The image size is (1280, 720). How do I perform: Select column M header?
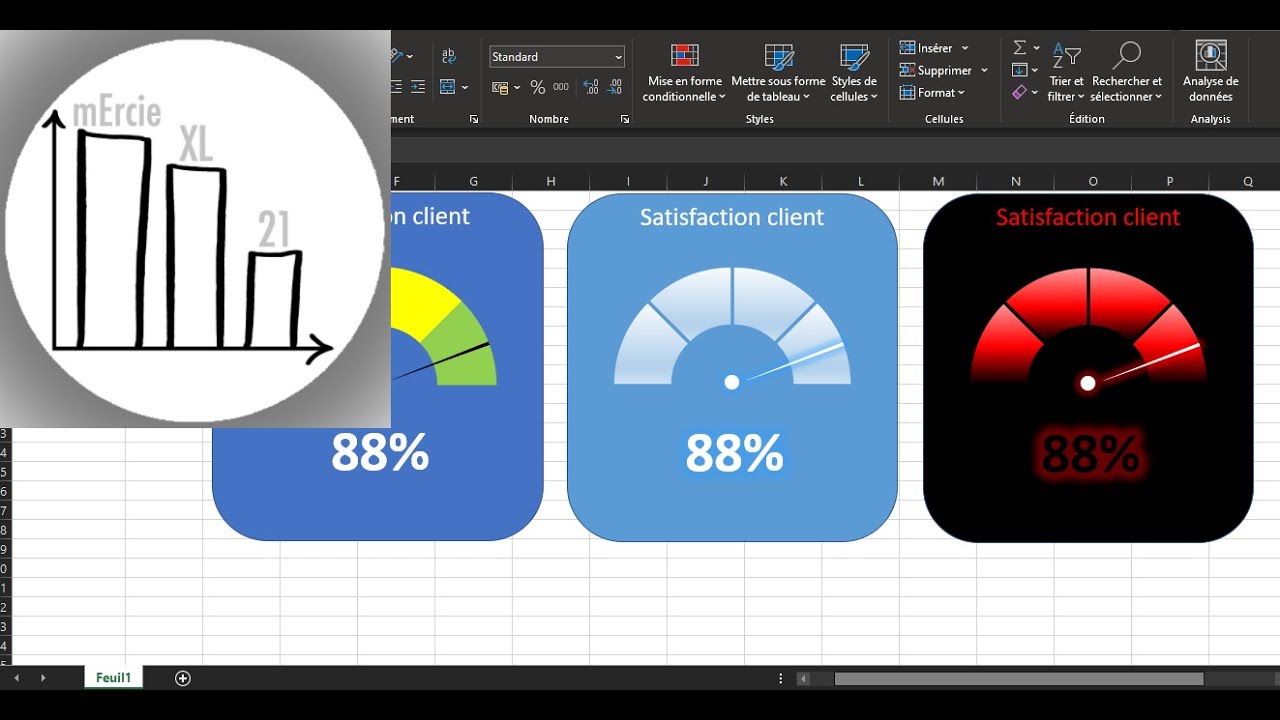(x=938, y=181)
